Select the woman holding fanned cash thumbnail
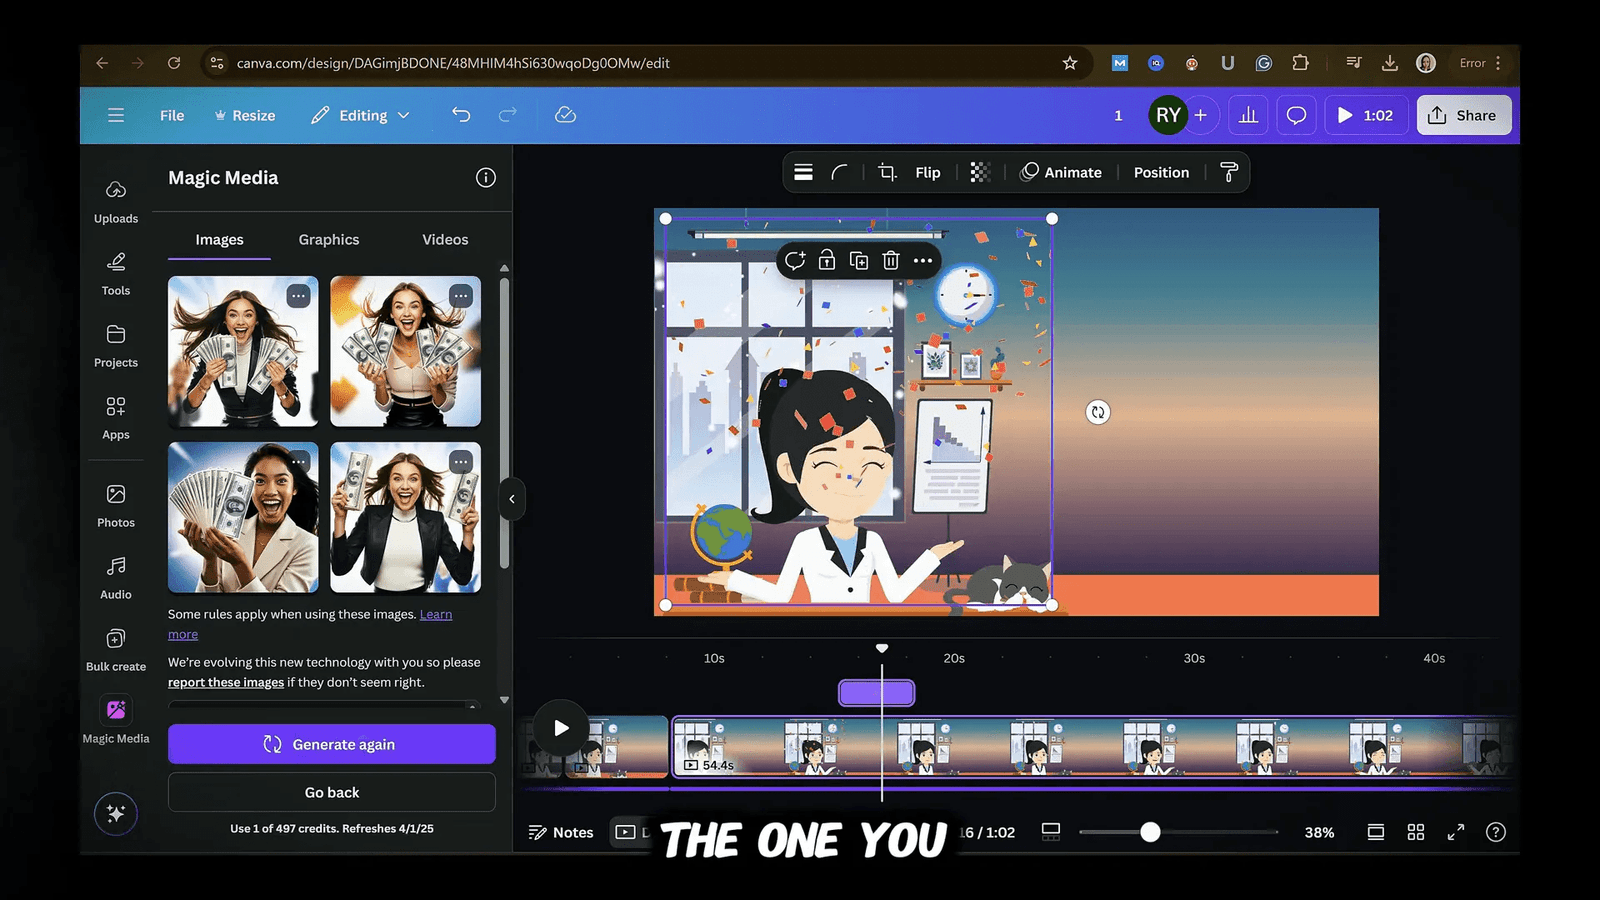Screen dimensions: 1600x900 tap(243, 517)
